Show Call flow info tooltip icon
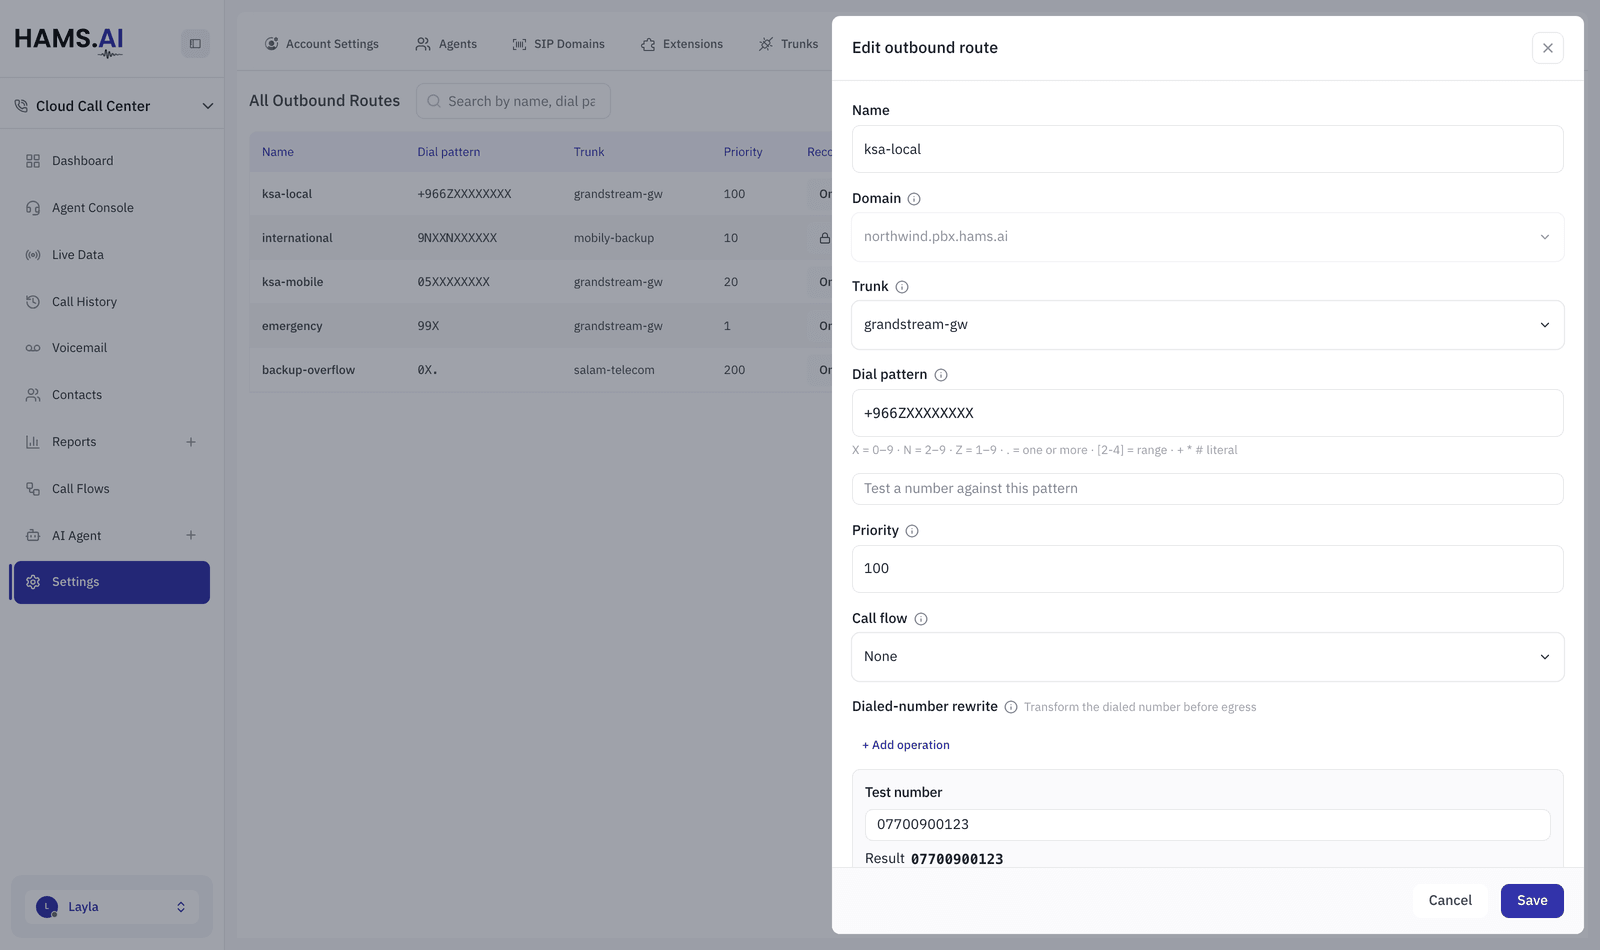Image resolution: width=1600 pixels, height=950 pixels. [921, 619]
